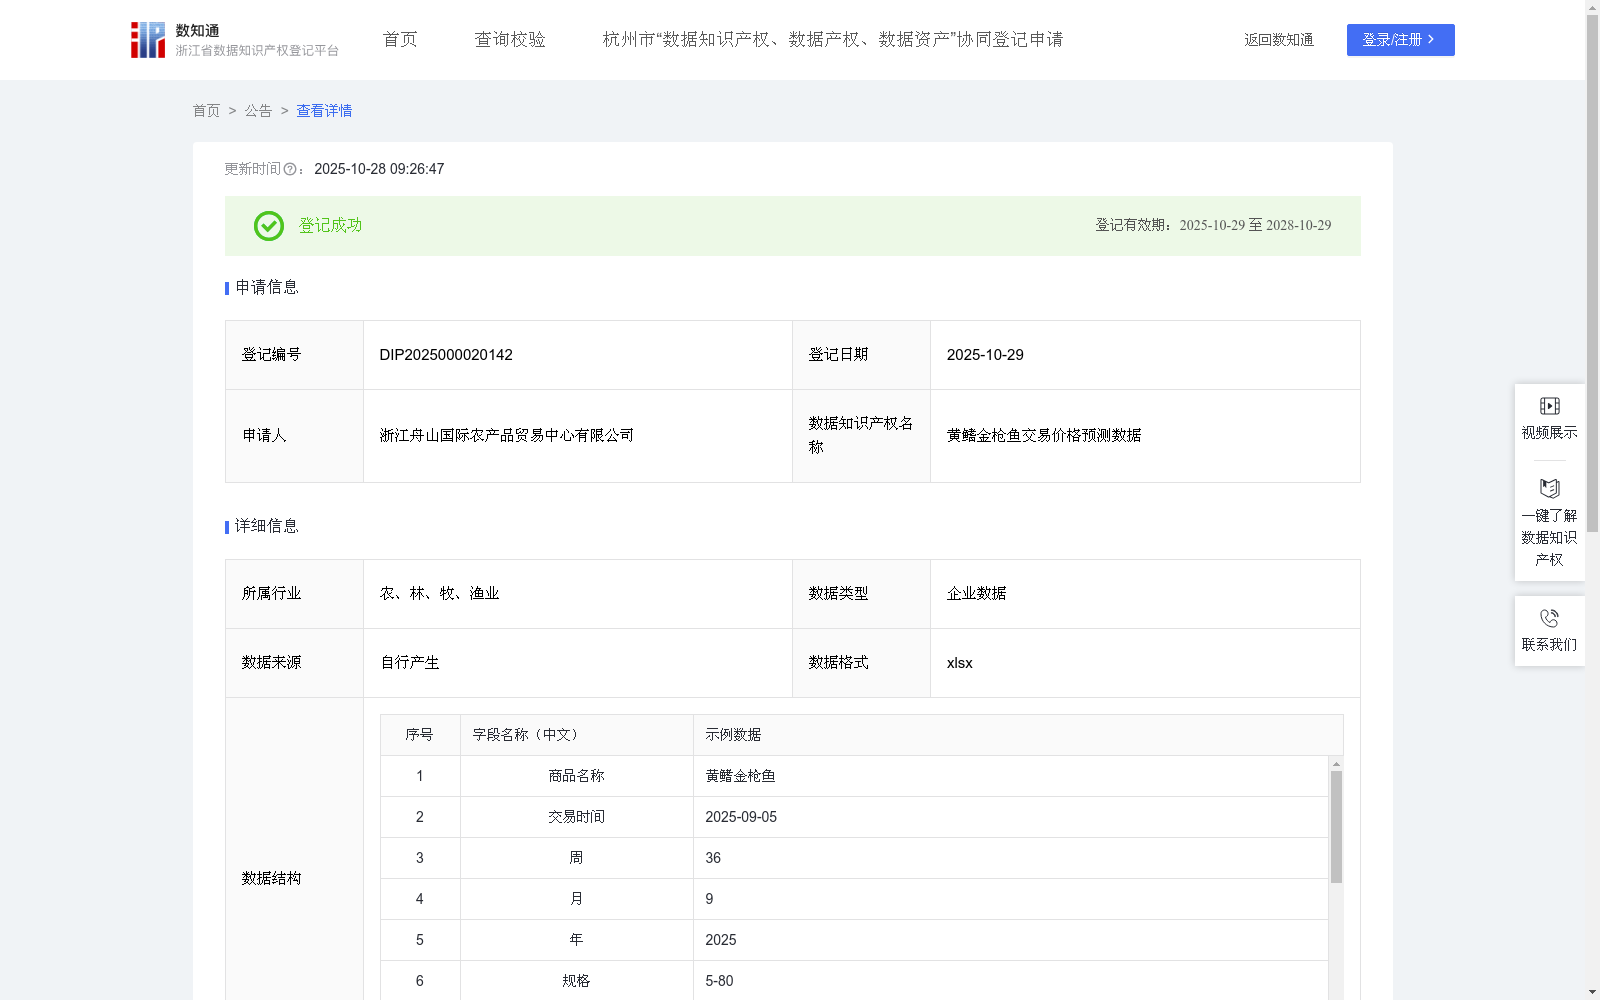This screenshot has width=1600, height=1000.
Task: Open 杭州市协同登记申请 navigation item
Action: 833,40
